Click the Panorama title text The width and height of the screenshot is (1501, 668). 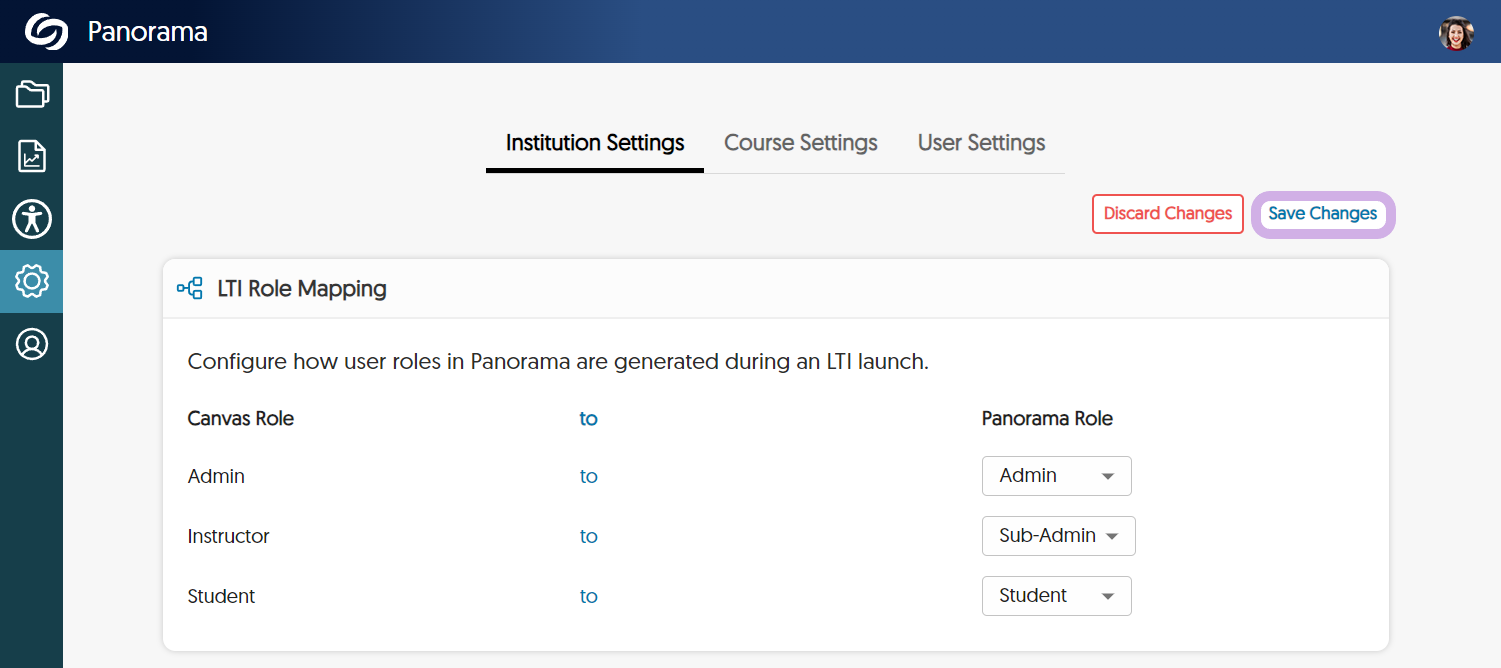pyautogui.click(x=148, y=32)
